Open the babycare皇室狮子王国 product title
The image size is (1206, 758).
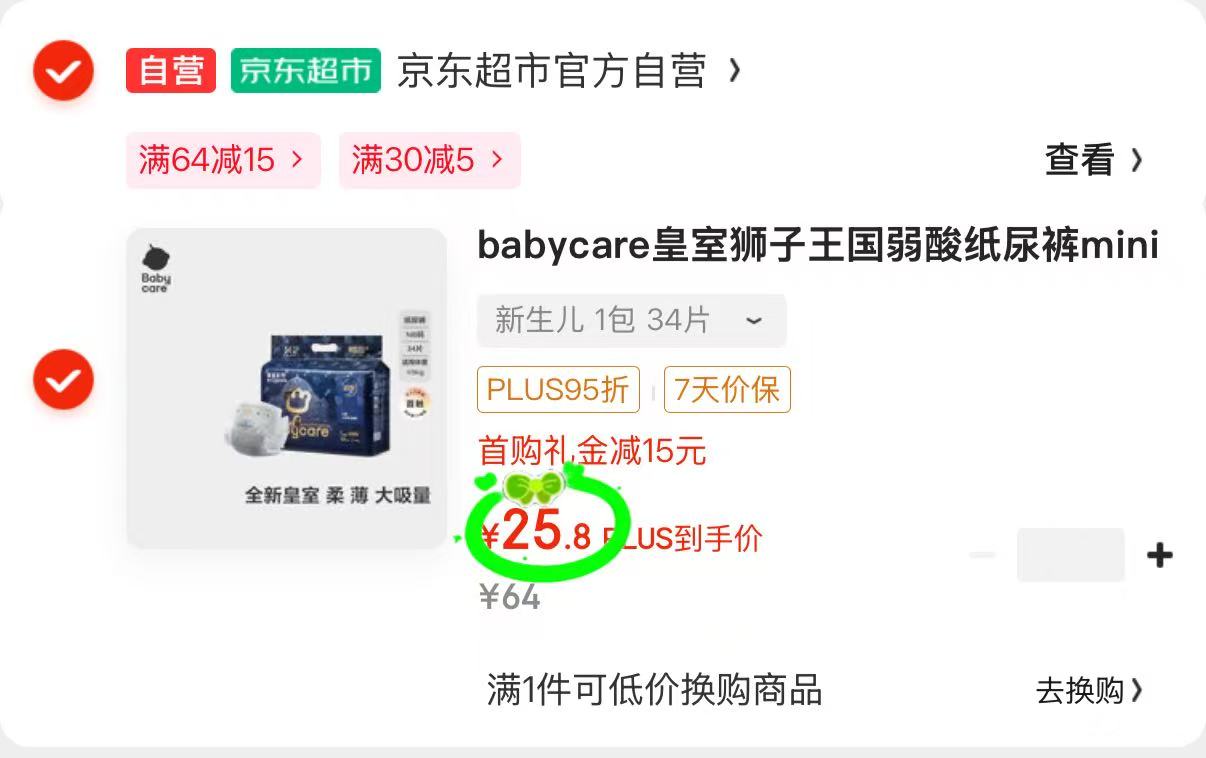pyautogui.click(x=818, y=246)
